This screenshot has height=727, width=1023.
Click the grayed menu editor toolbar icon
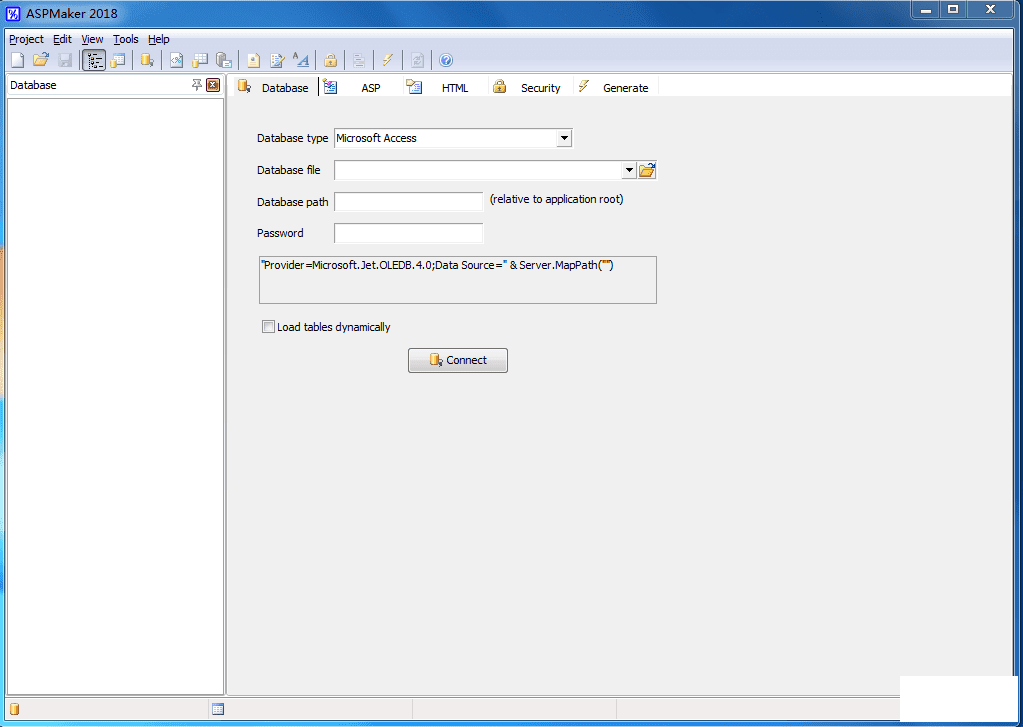[359, 61]
